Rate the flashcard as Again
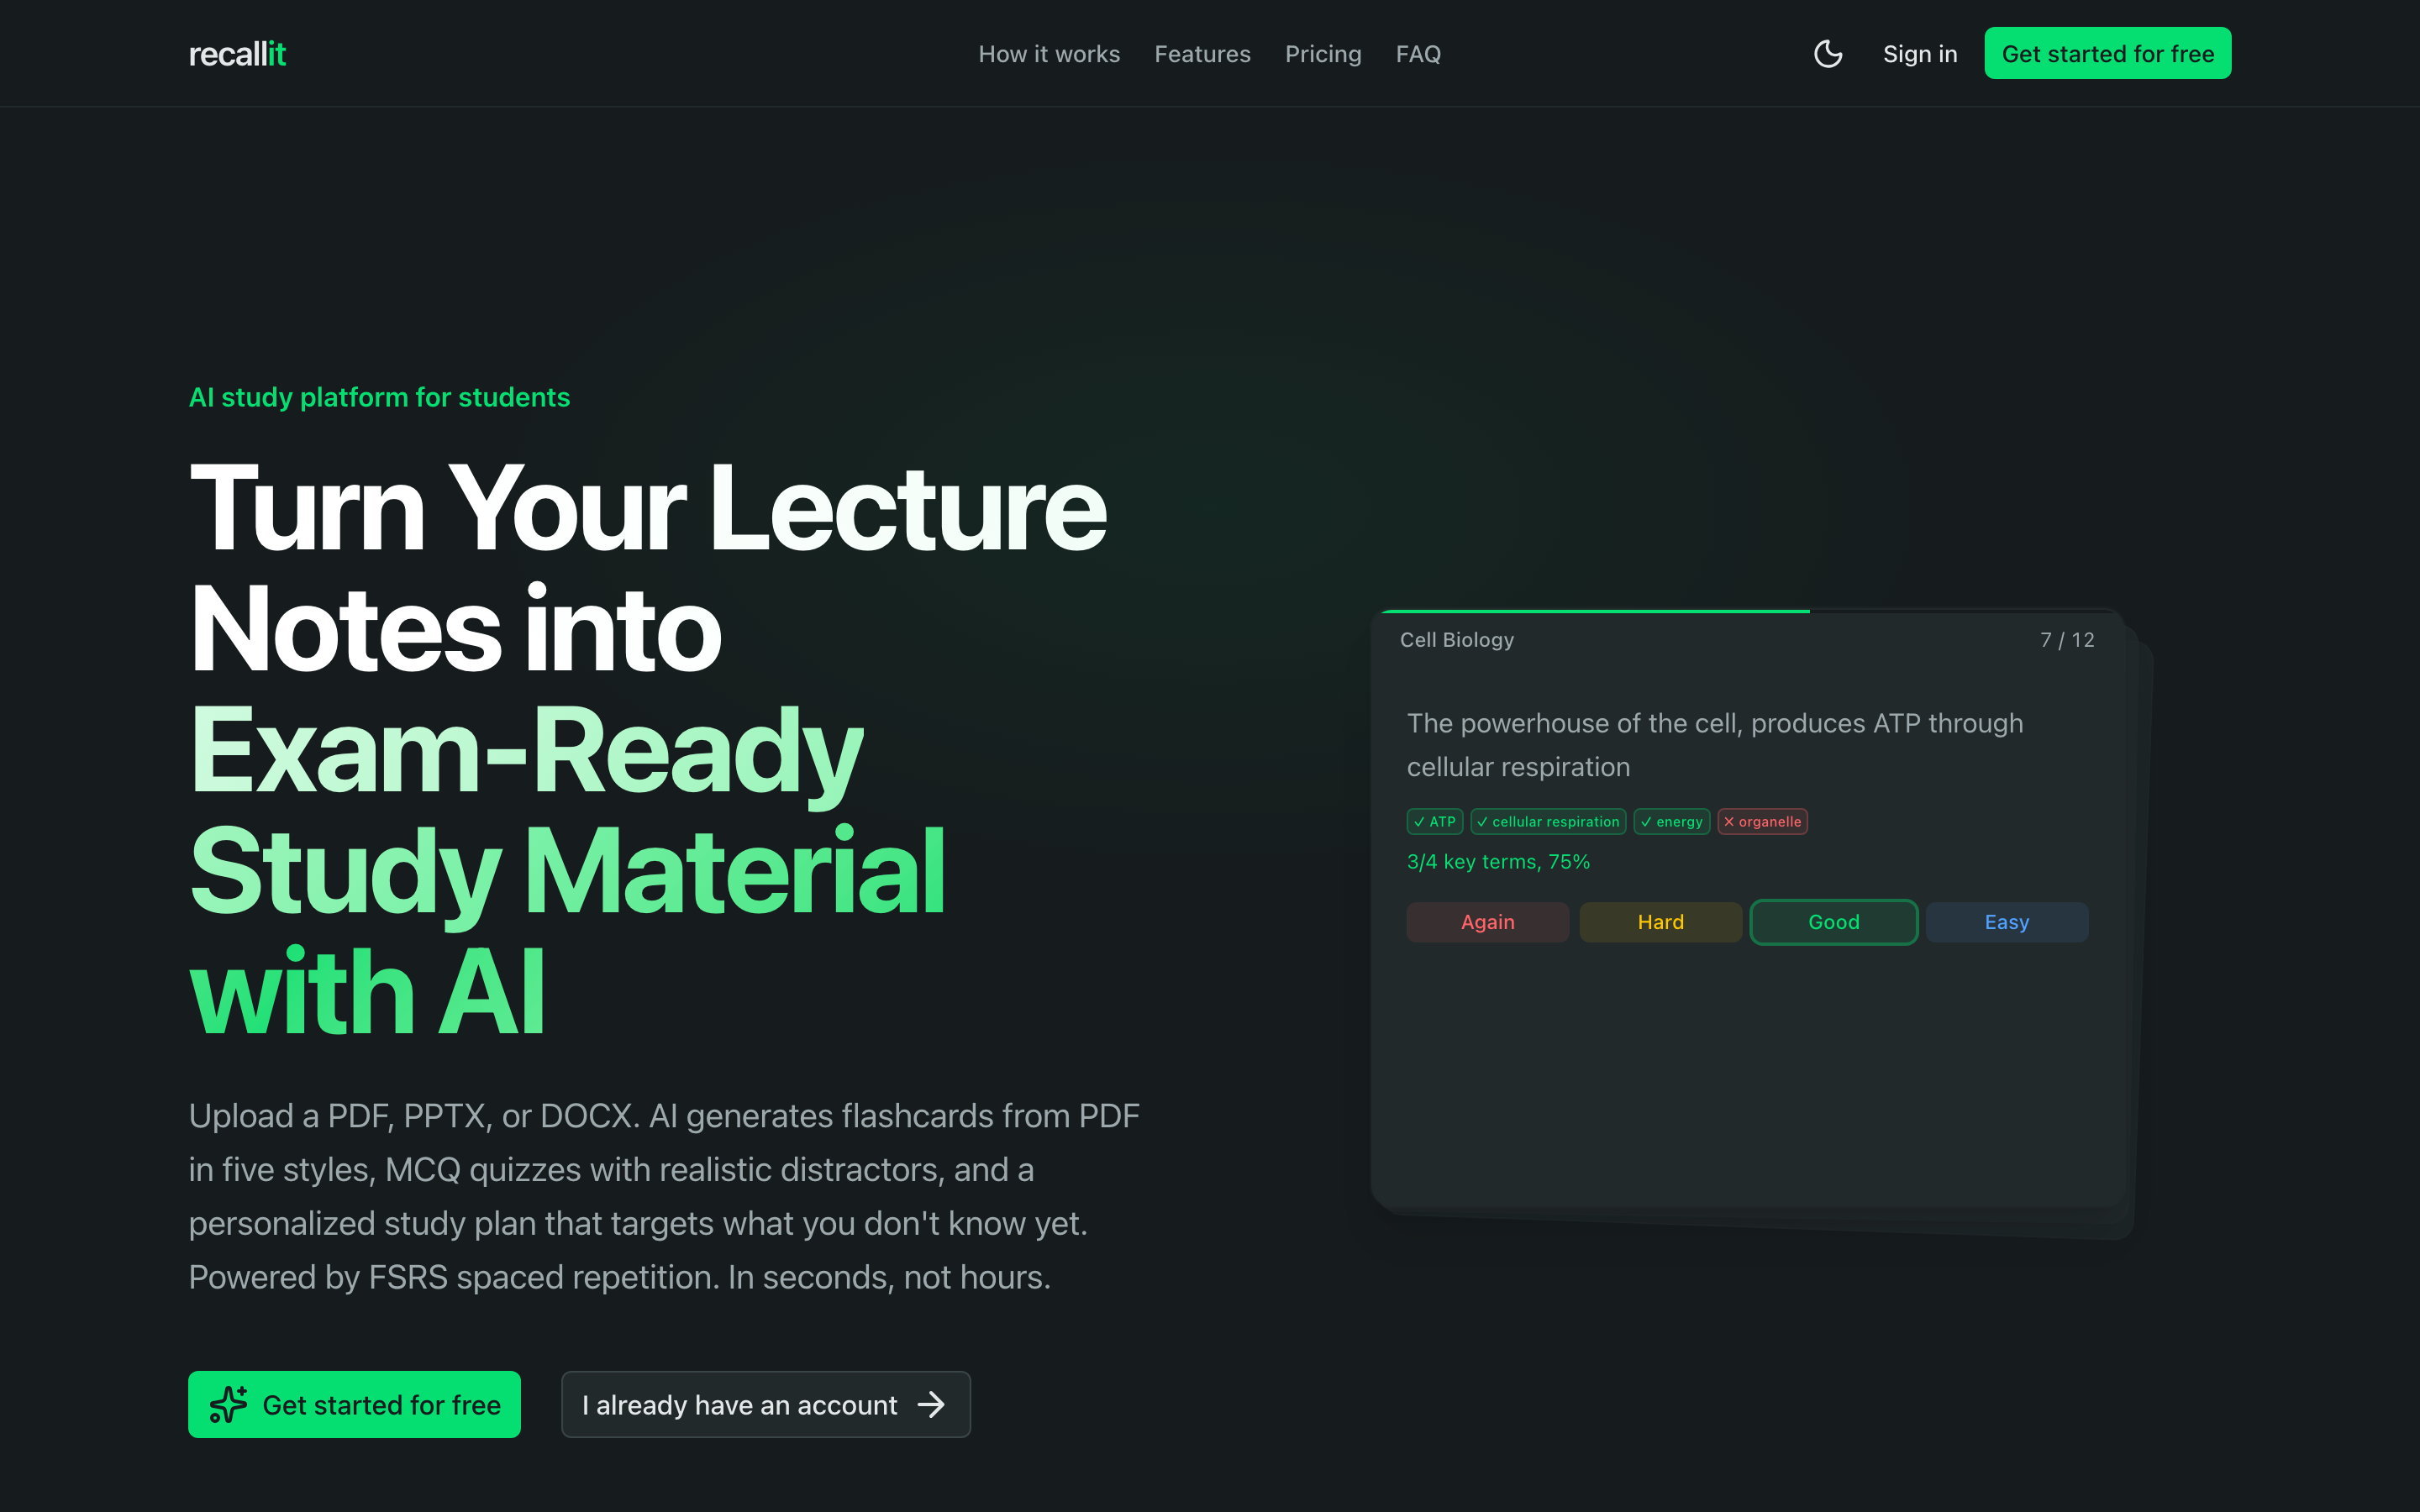The height and width of the screenshot is (1512, 2420). click(1487, 922)
